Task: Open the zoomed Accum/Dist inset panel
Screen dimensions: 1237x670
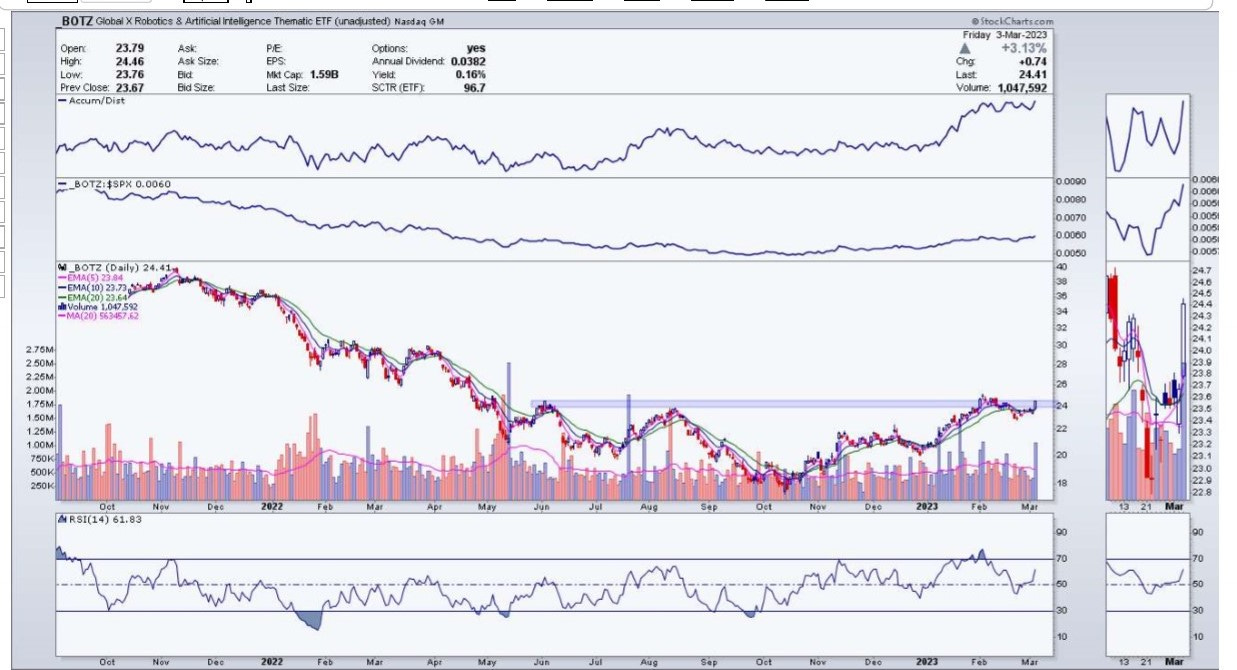Action: [1146, 137]
